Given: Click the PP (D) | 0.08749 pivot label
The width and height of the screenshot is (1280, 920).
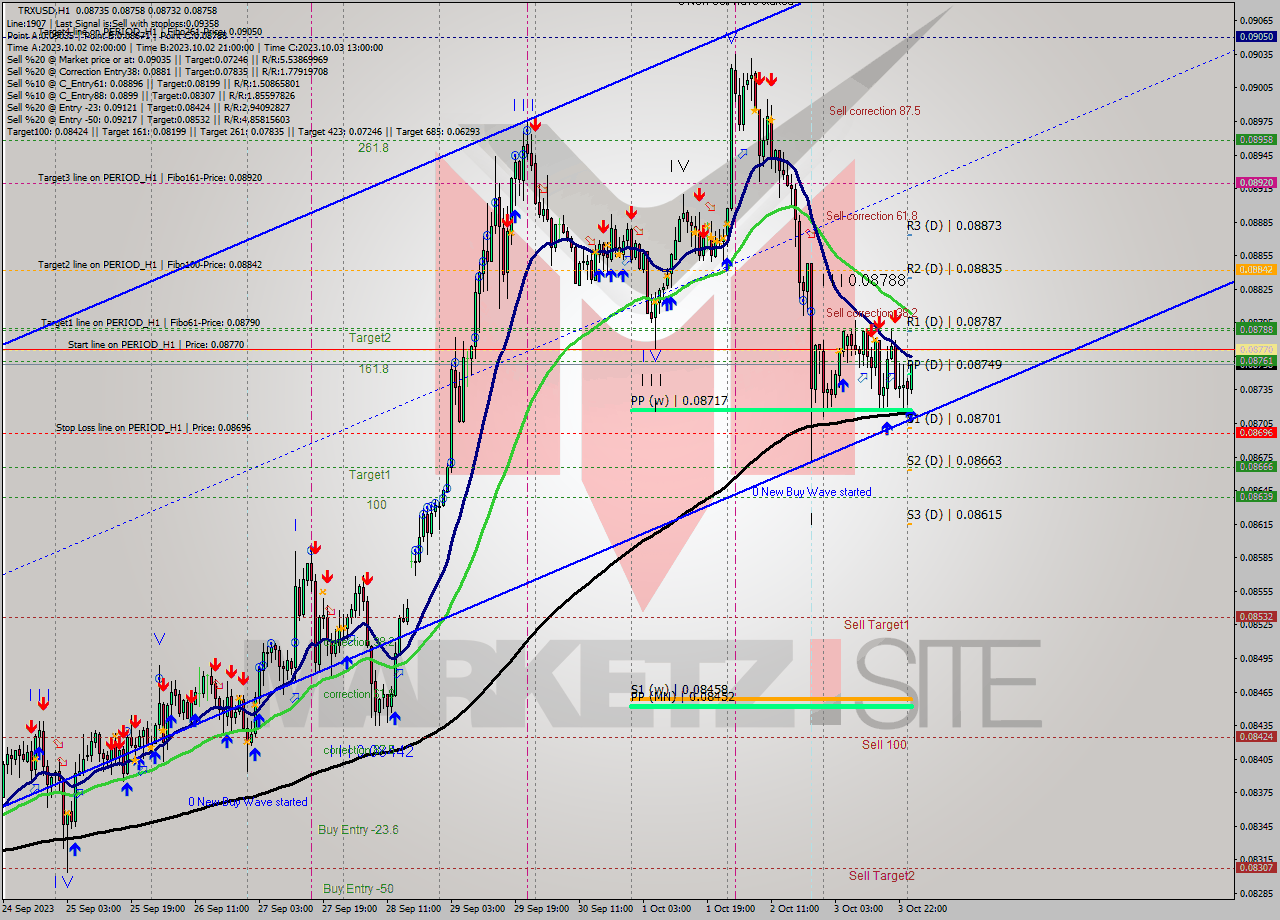Looking at the screenshot, I should point(954,365).
